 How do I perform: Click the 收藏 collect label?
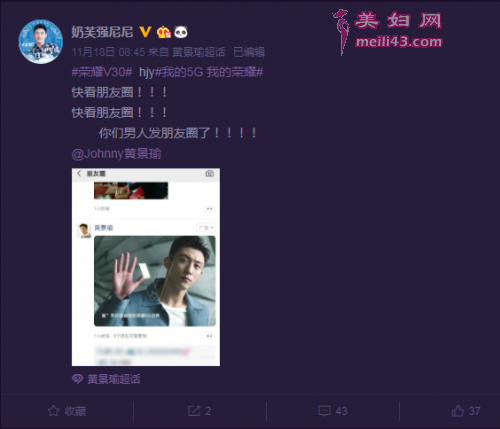(75, 411)
